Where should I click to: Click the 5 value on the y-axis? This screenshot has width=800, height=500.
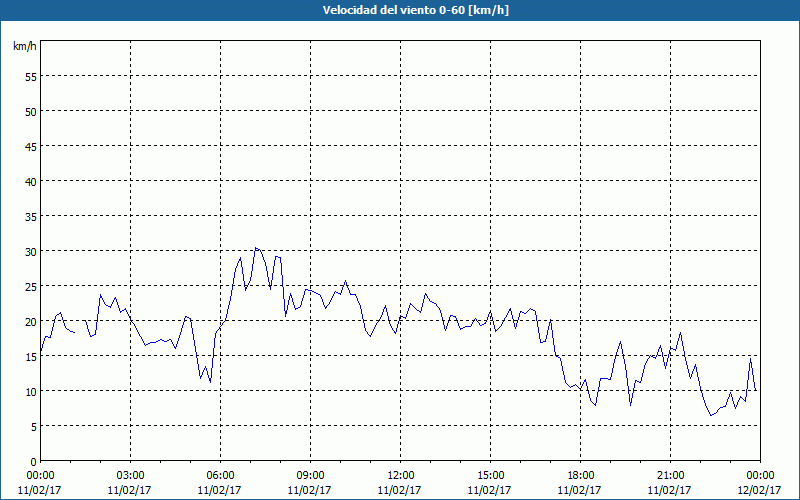click(x=34, y=427)
